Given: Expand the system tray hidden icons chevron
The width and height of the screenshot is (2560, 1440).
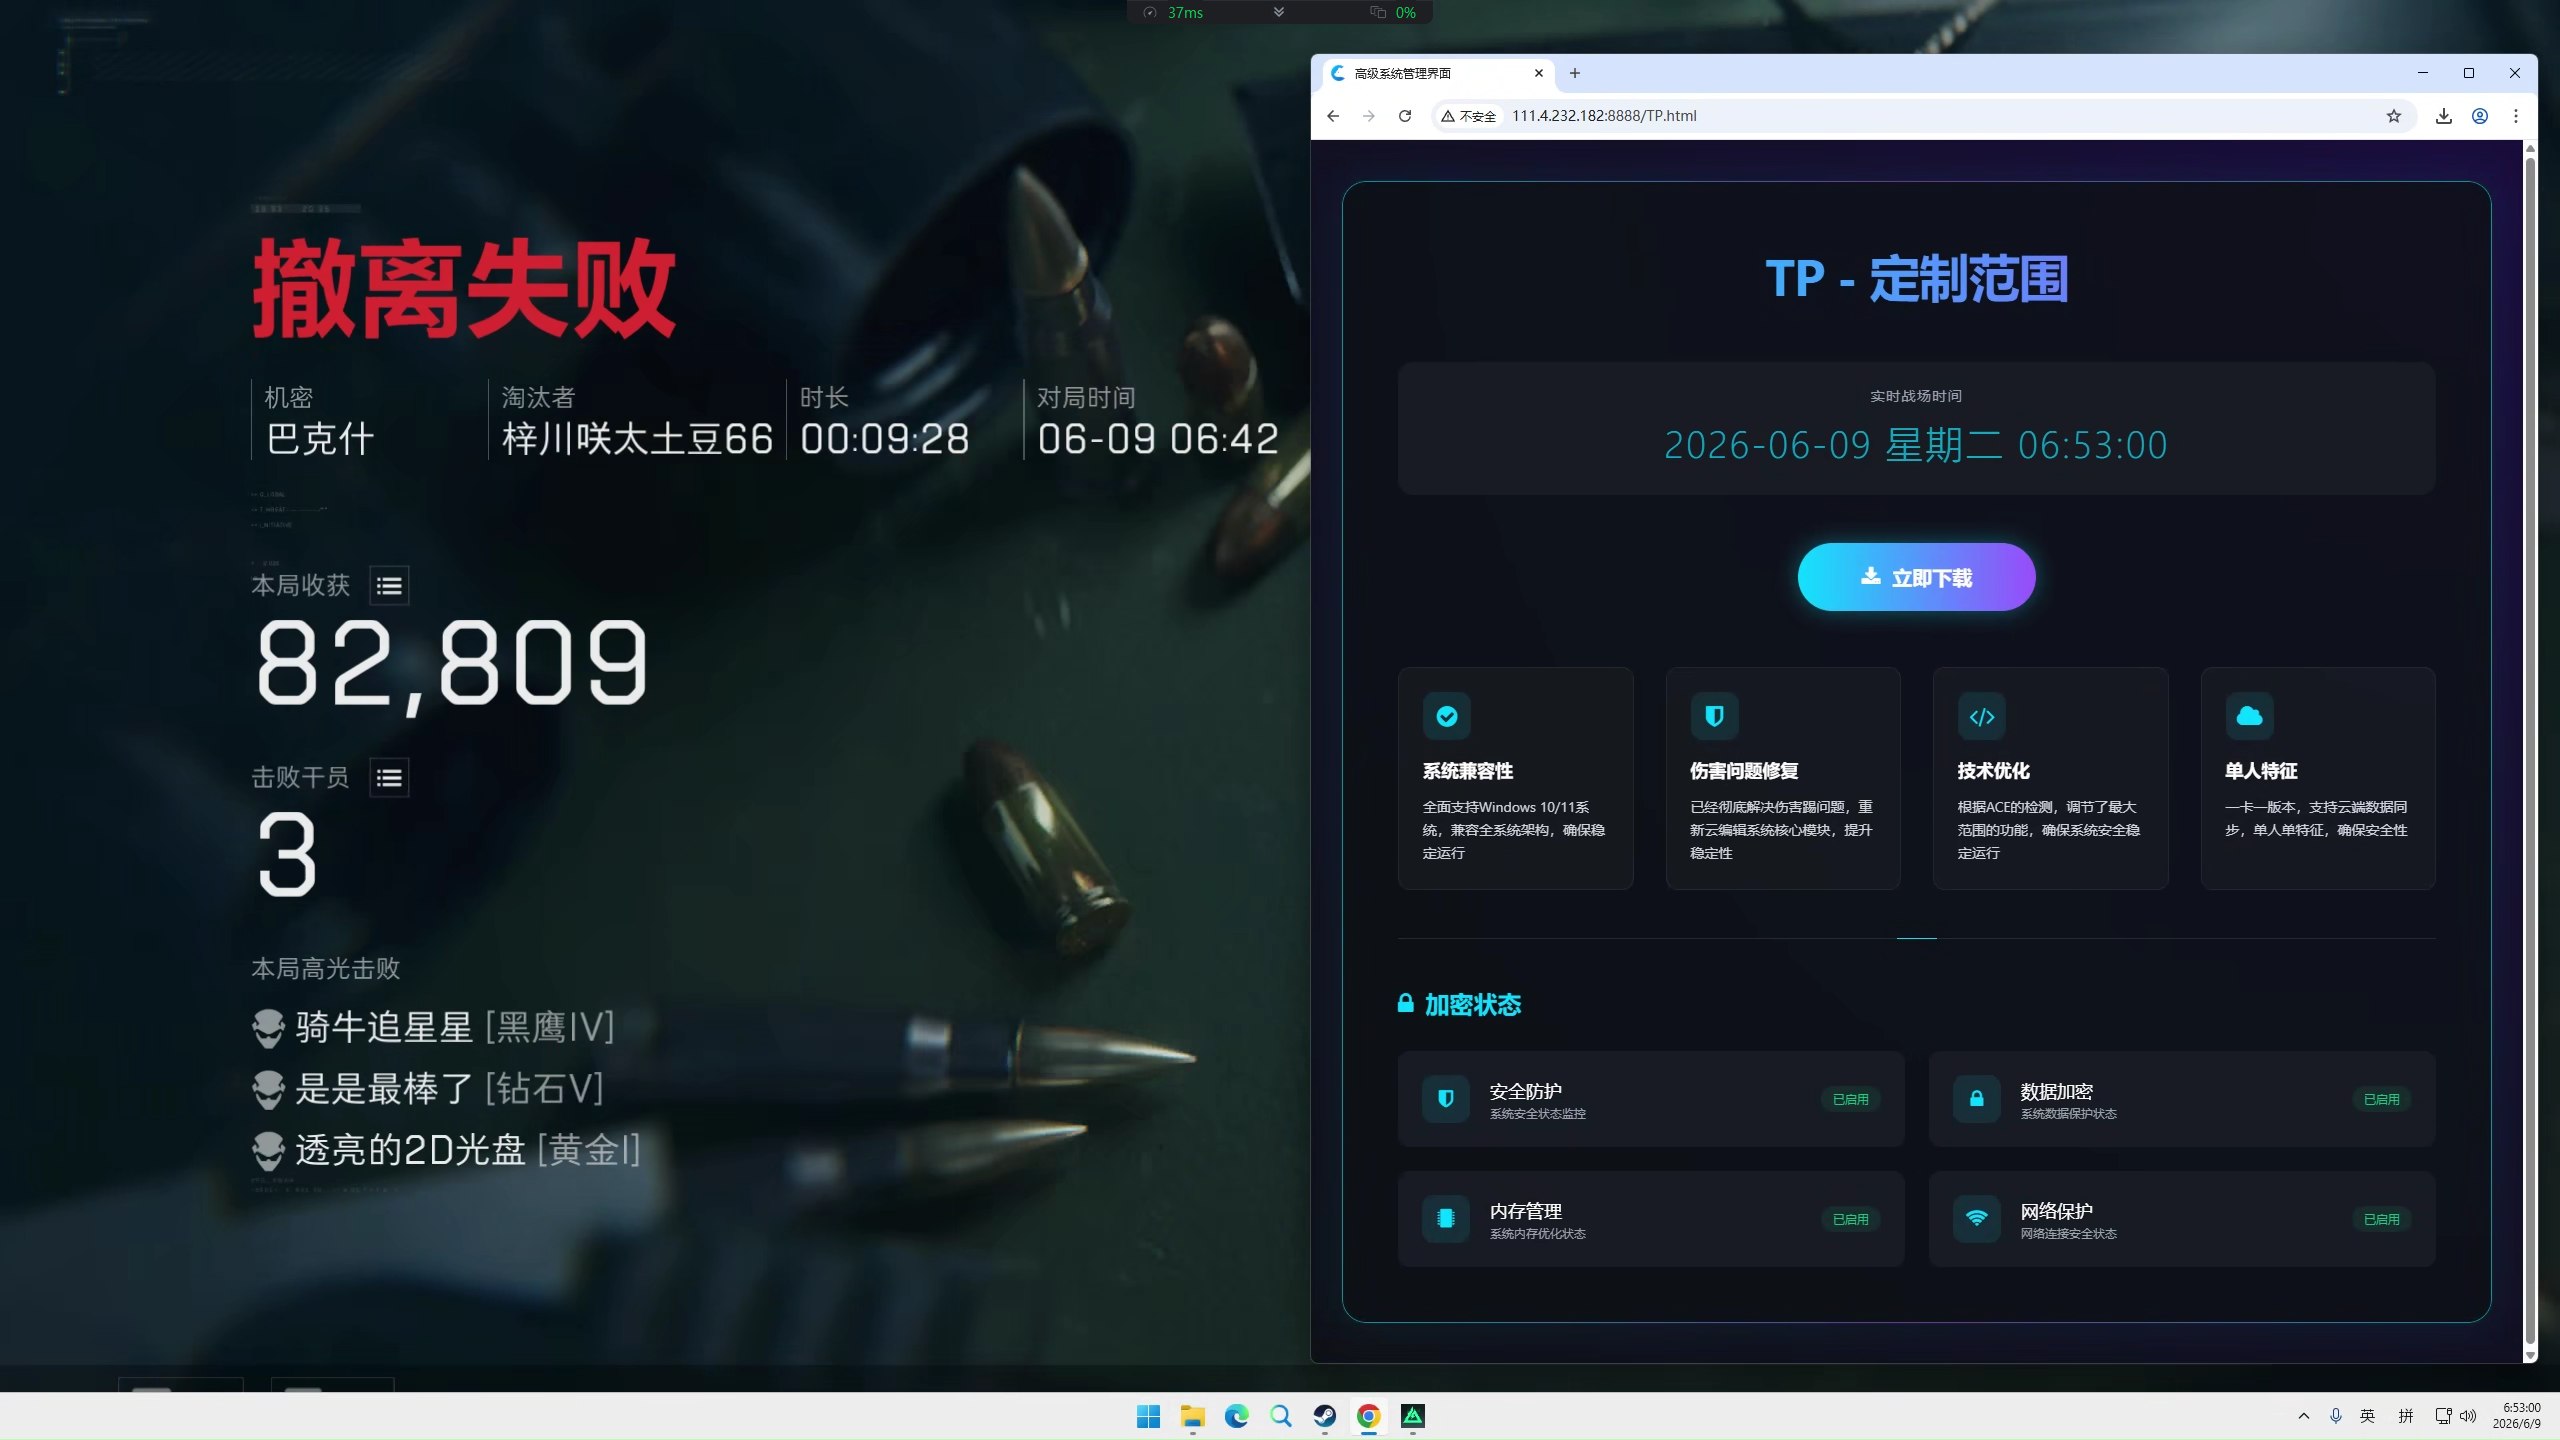Looking at the screenshot, I should (2304, 1416).
